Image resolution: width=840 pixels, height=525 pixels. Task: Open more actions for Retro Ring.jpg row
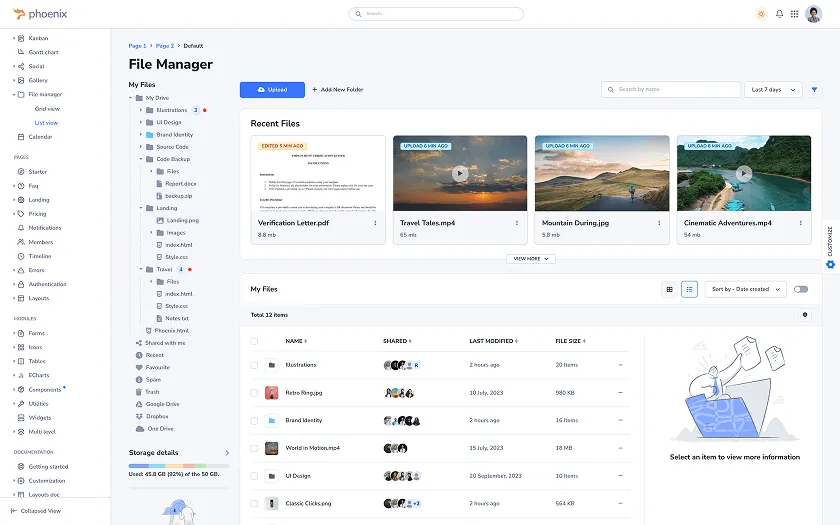click(x=620, y=393)
